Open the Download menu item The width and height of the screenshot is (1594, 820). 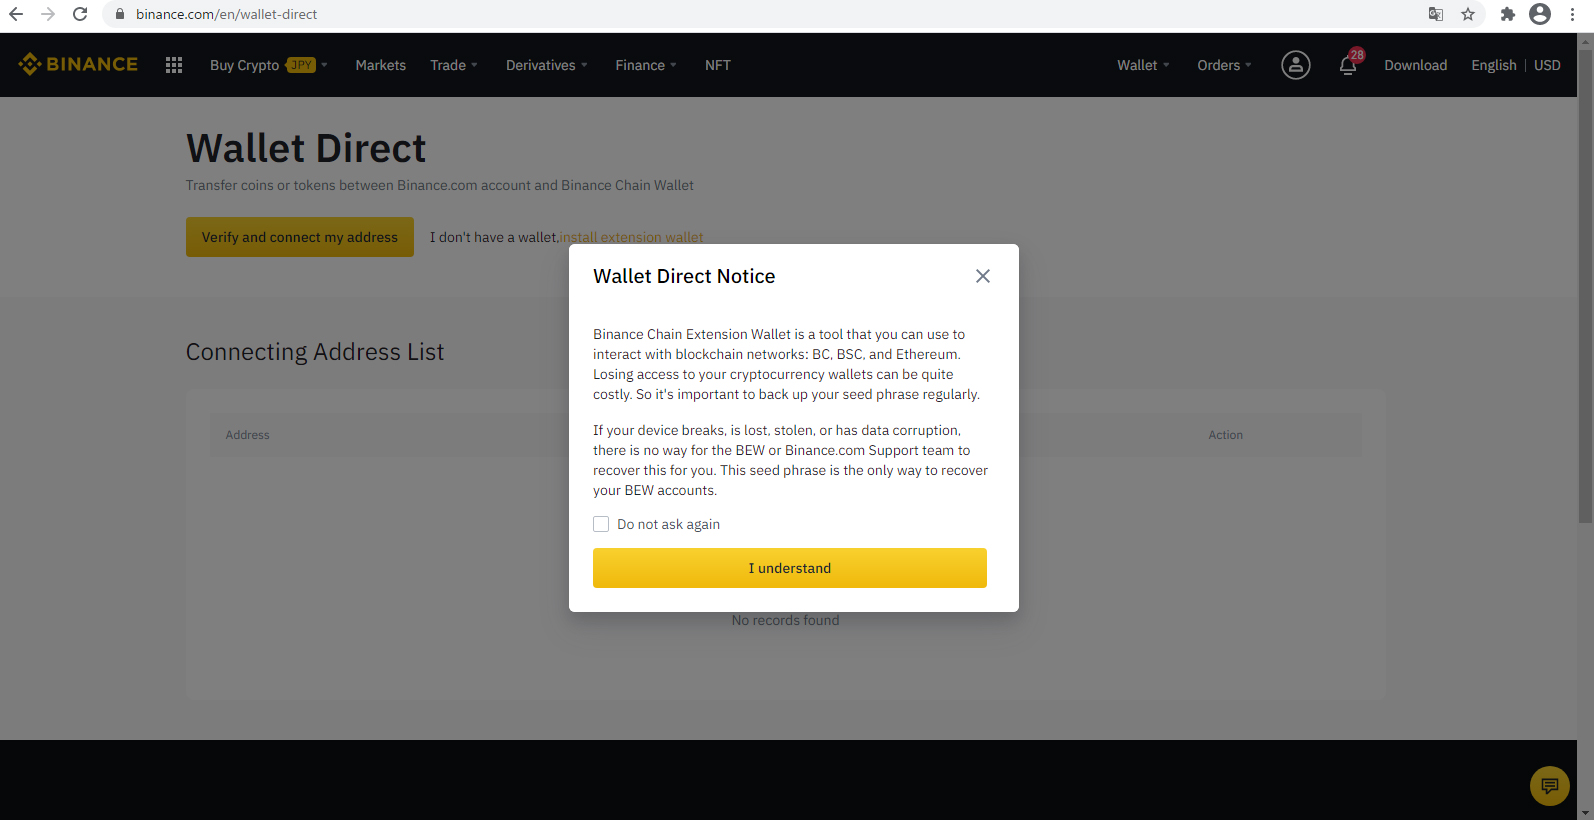pyautogui.click(x=1415, y=65)
